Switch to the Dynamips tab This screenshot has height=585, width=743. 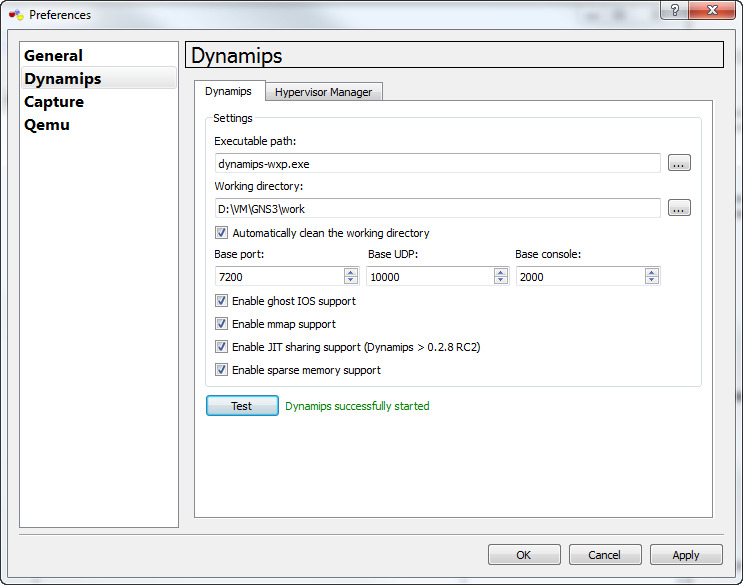pyautogui.click(x=228, y=91)
